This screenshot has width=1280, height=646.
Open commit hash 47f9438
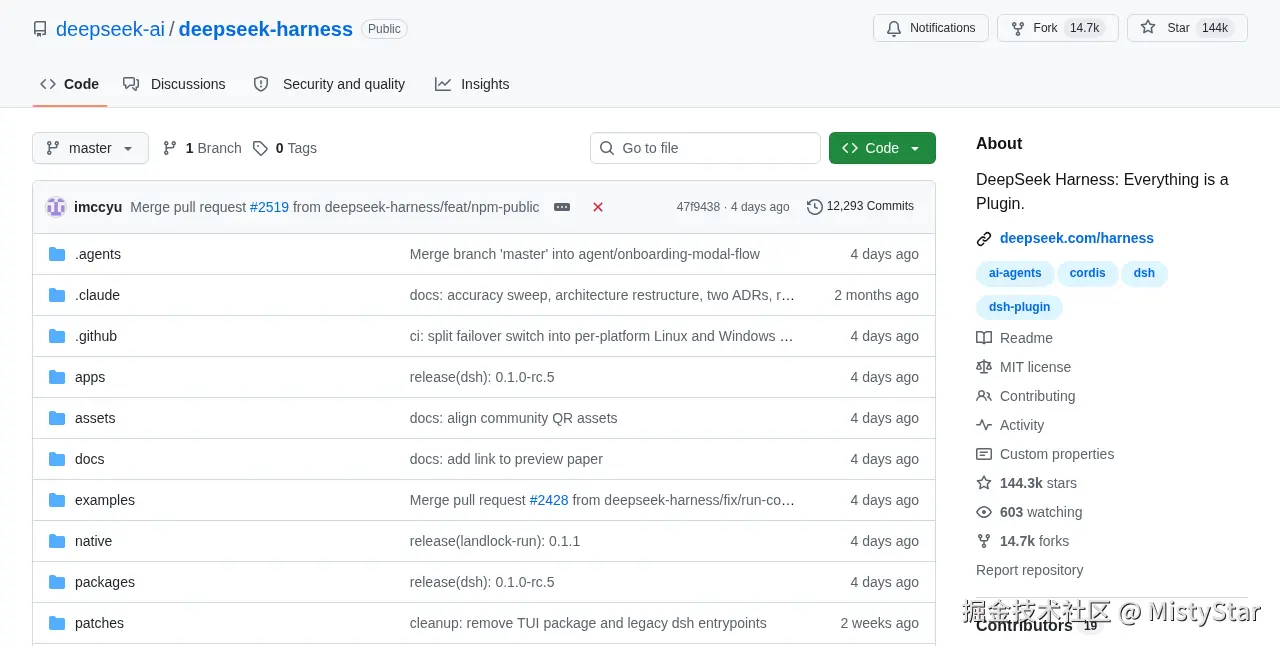(x=698, y=207)
